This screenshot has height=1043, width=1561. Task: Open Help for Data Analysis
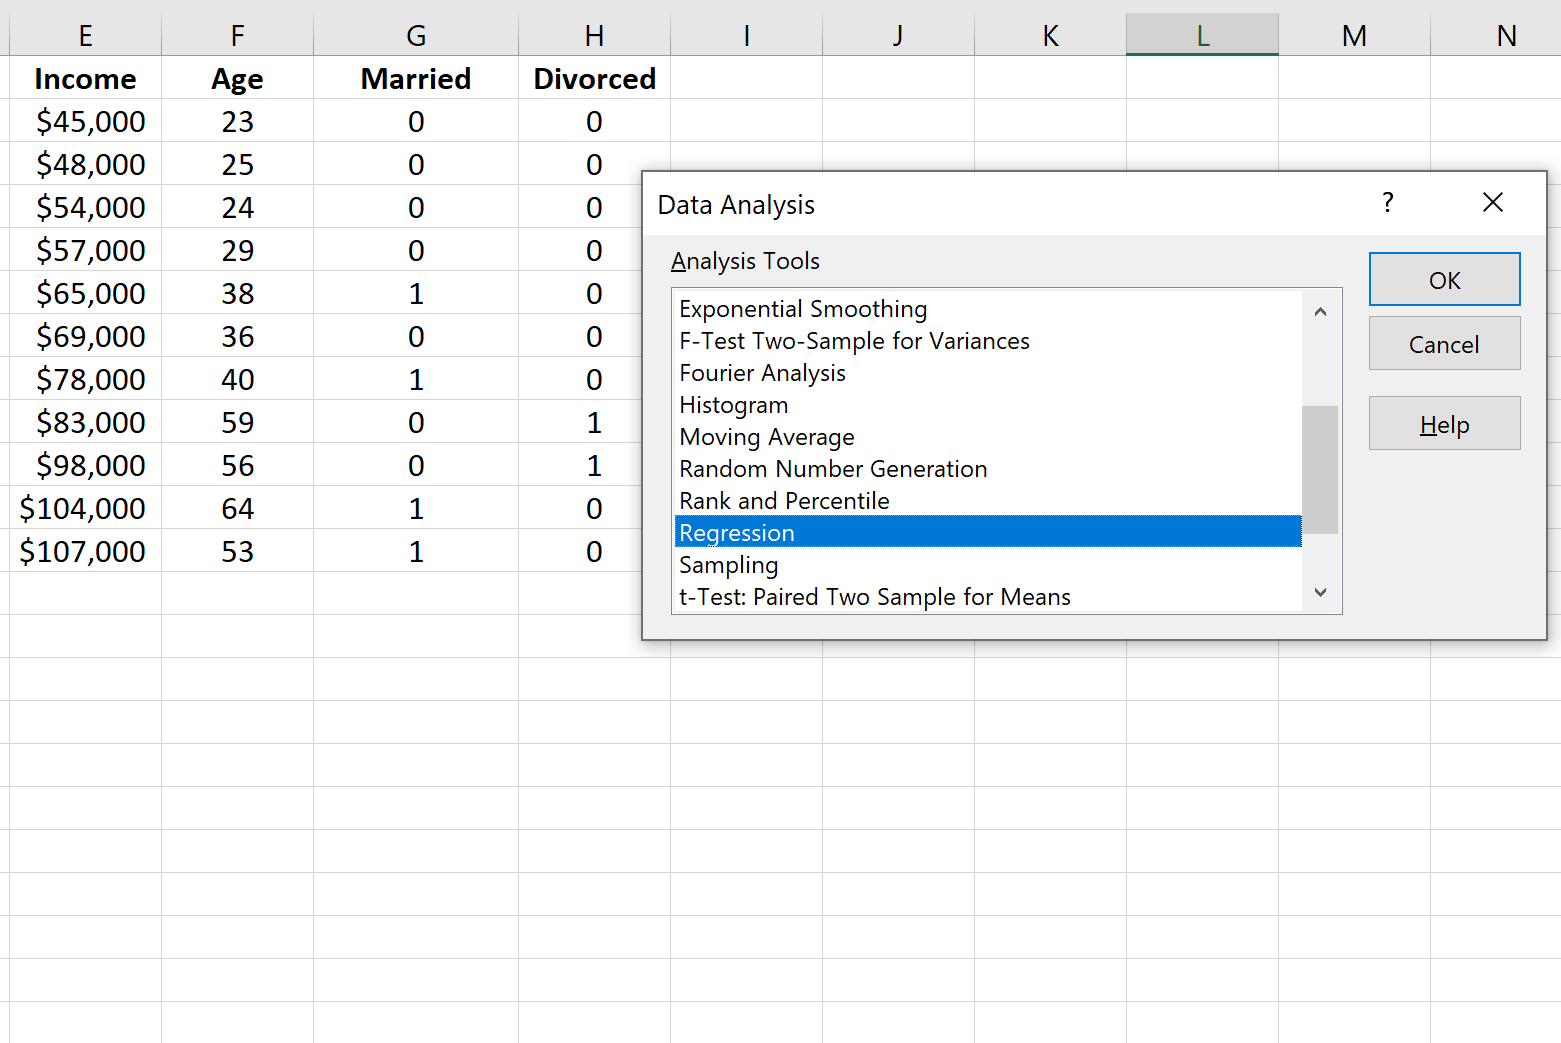(1444, 423)
